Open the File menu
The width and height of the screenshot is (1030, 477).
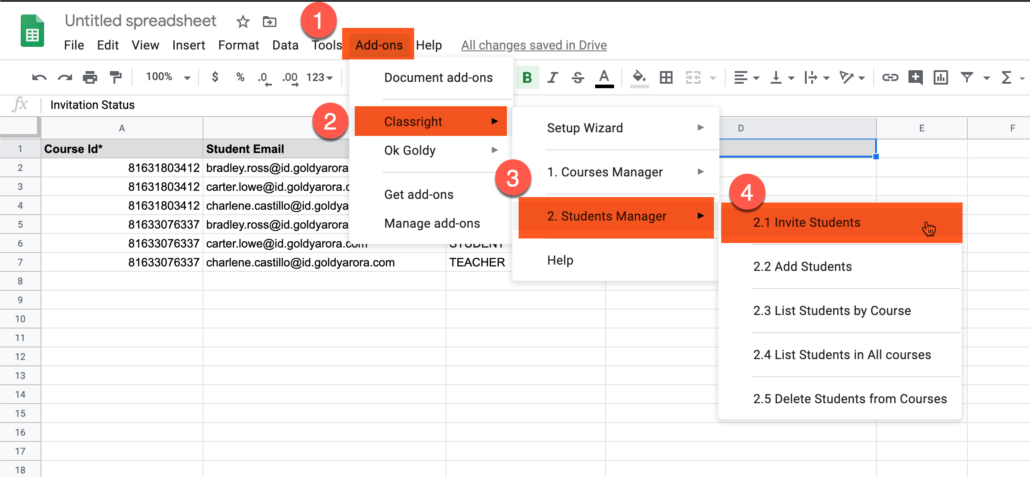point(74,45)
